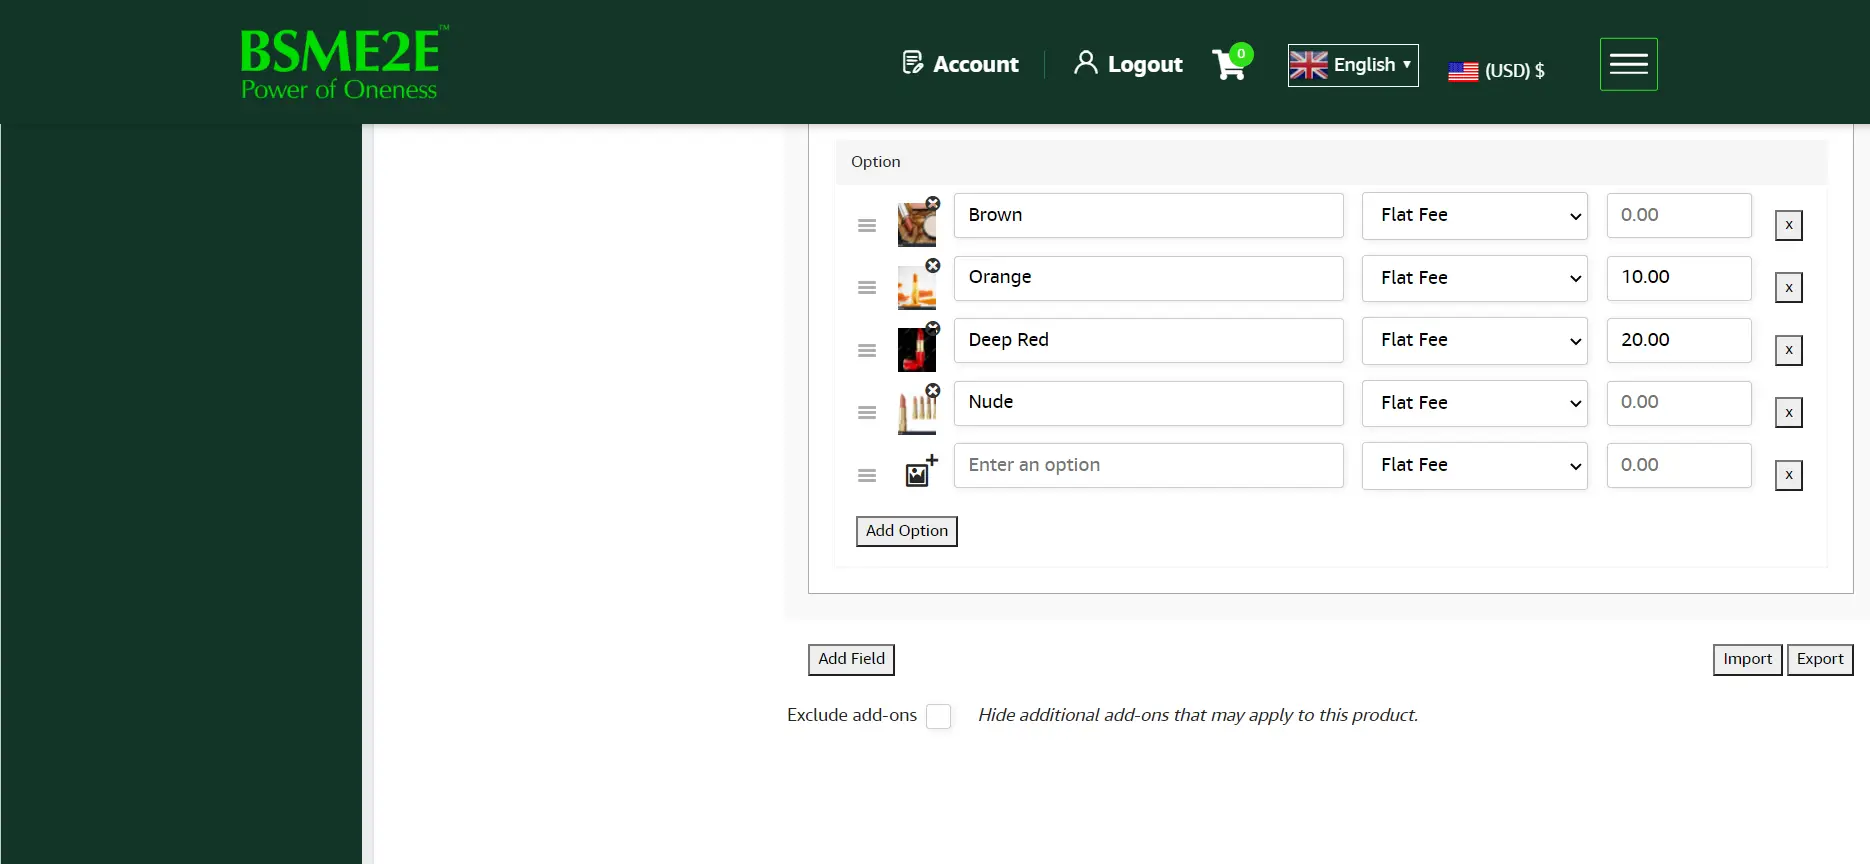Click the Brown option thumbnail
Image resolution: width=1870 pixels, height=864 pixels.
coord(916,226)
